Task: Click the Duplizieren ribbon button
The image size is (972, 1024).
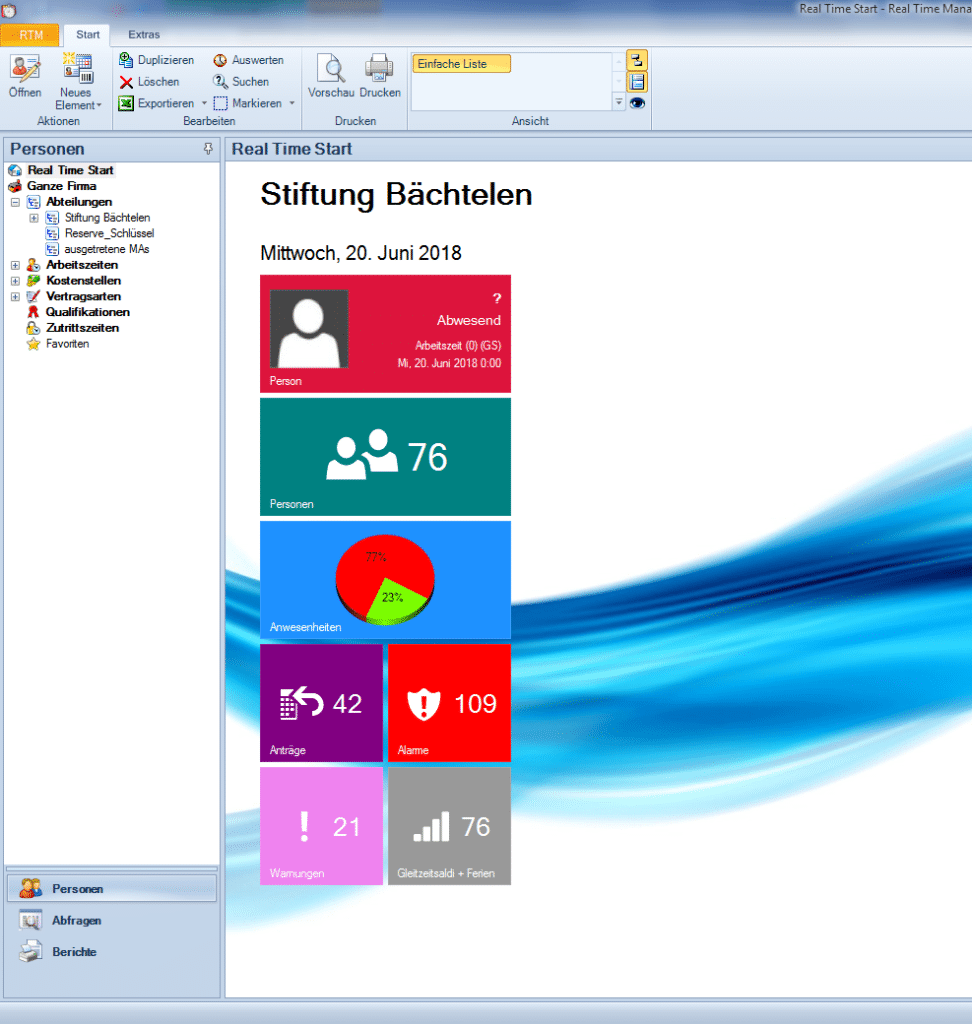Action: [157, 60]
